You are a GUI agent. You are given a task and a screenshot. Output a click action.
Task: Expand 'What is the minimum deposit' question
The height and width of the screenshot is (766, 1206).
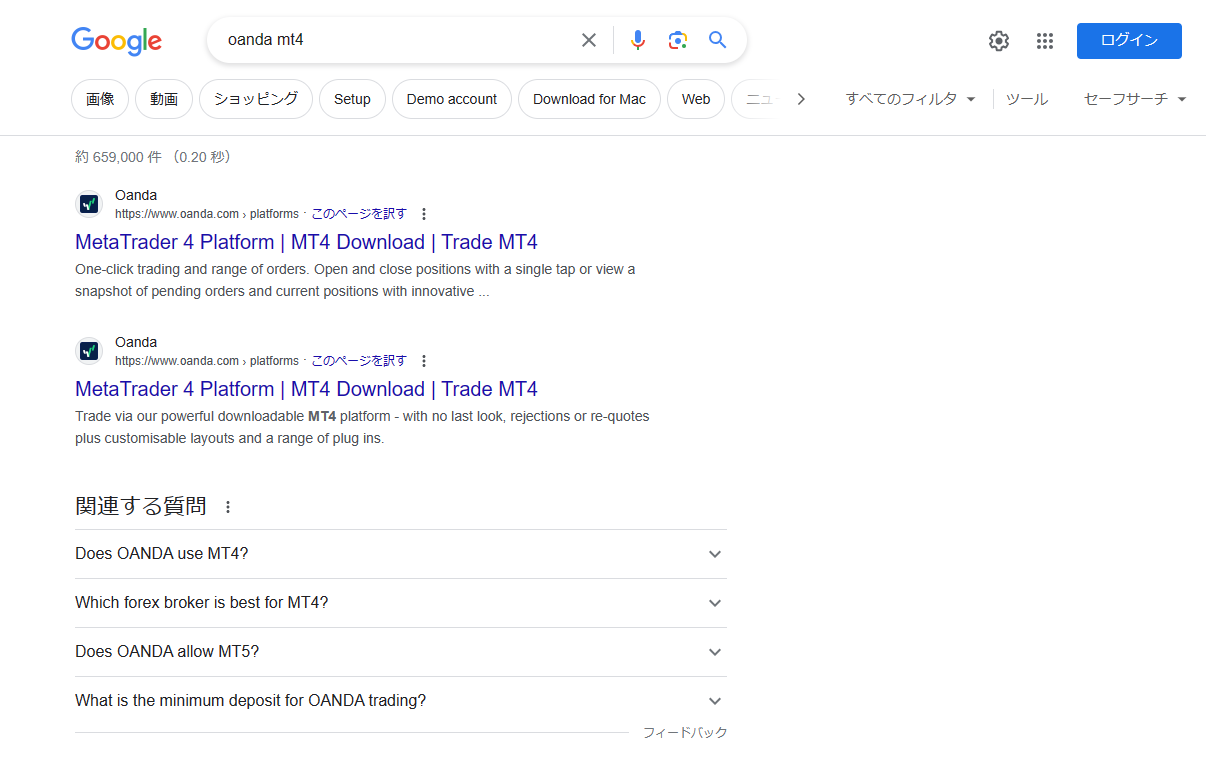[x=401, y=701]
